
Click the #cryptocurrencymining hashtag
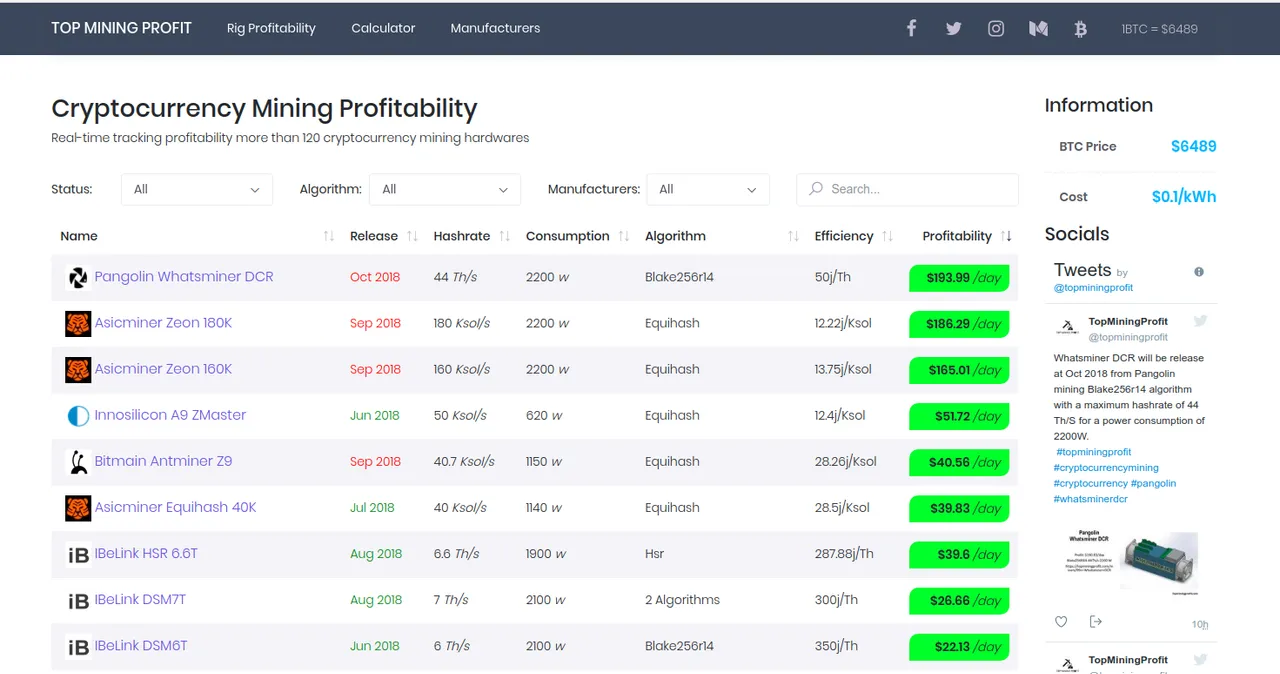click(1105, 468)
